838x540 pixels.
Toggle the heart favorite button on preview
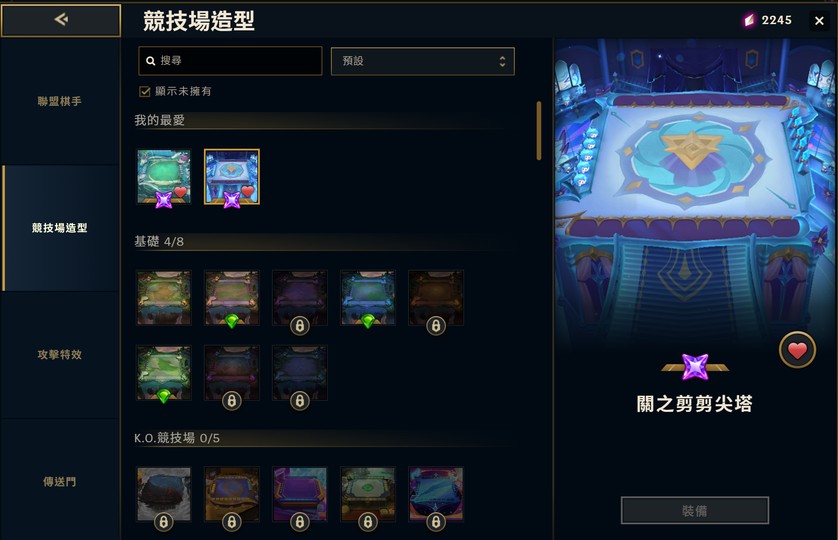point(797,351)
